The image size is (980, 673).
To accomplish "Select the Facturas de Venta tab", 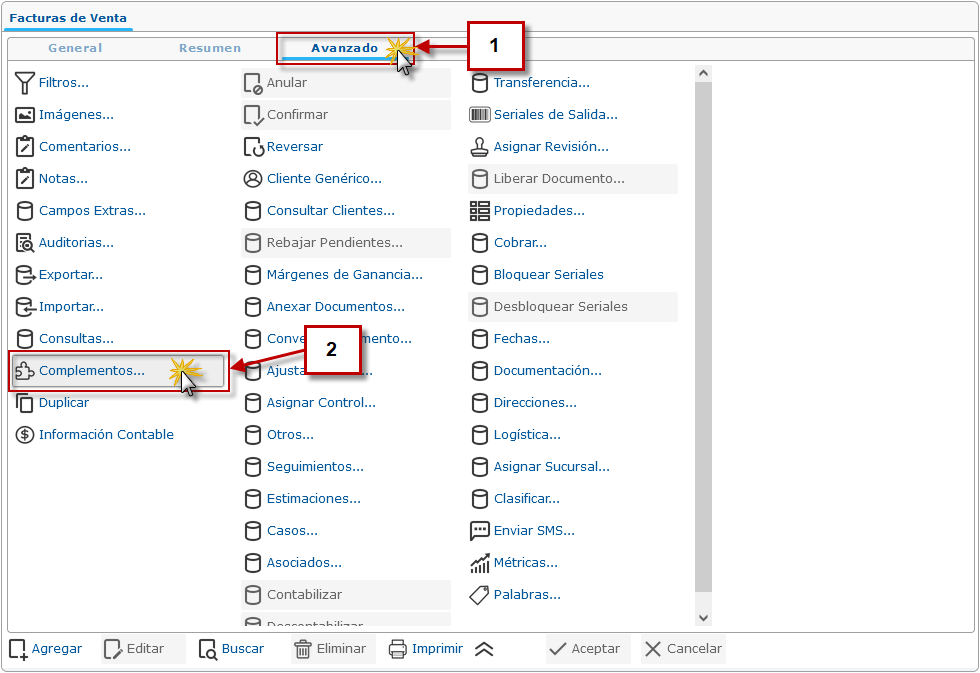I will click(68, 18).
